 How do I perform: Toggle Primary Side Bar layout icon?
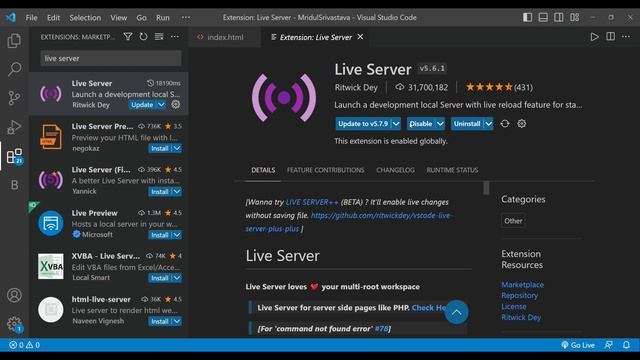click(x=527, y=17)
